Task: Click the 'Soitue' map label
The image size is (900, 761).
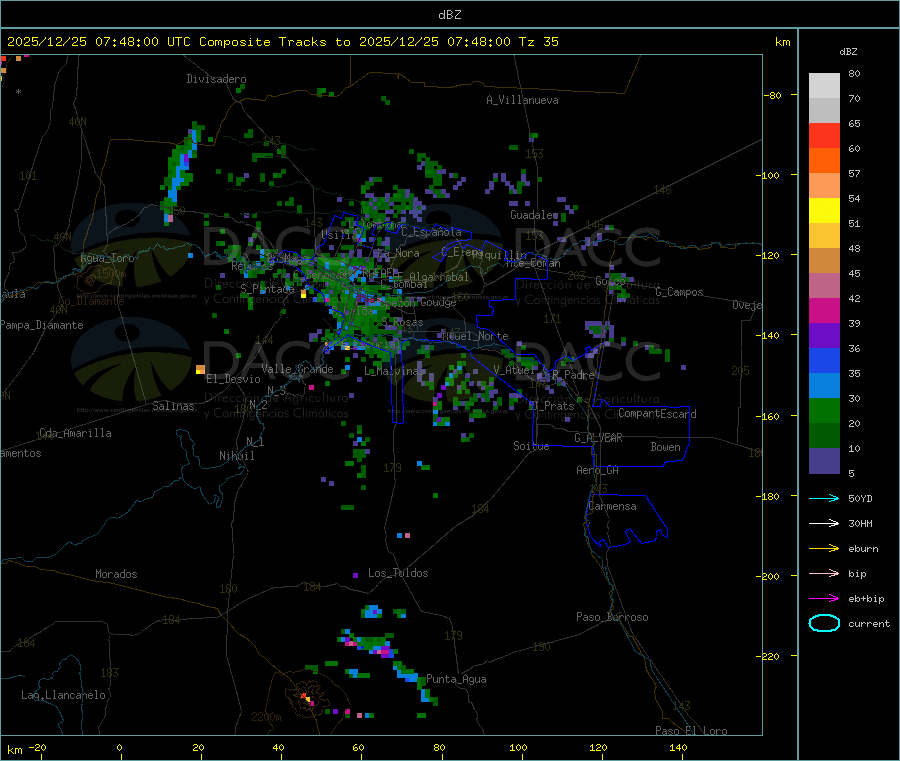Action: pos(531,446)
